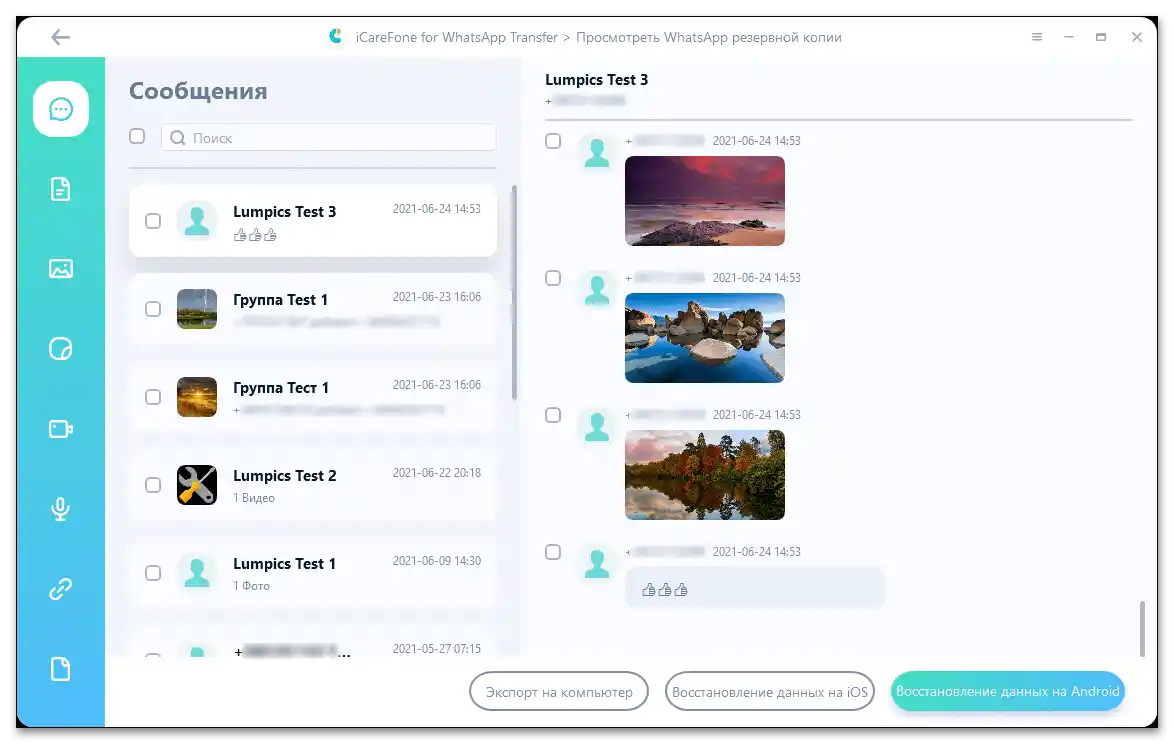Click the search magnifier icon
Screen dimensions: 1174x744
coord(177,138)
